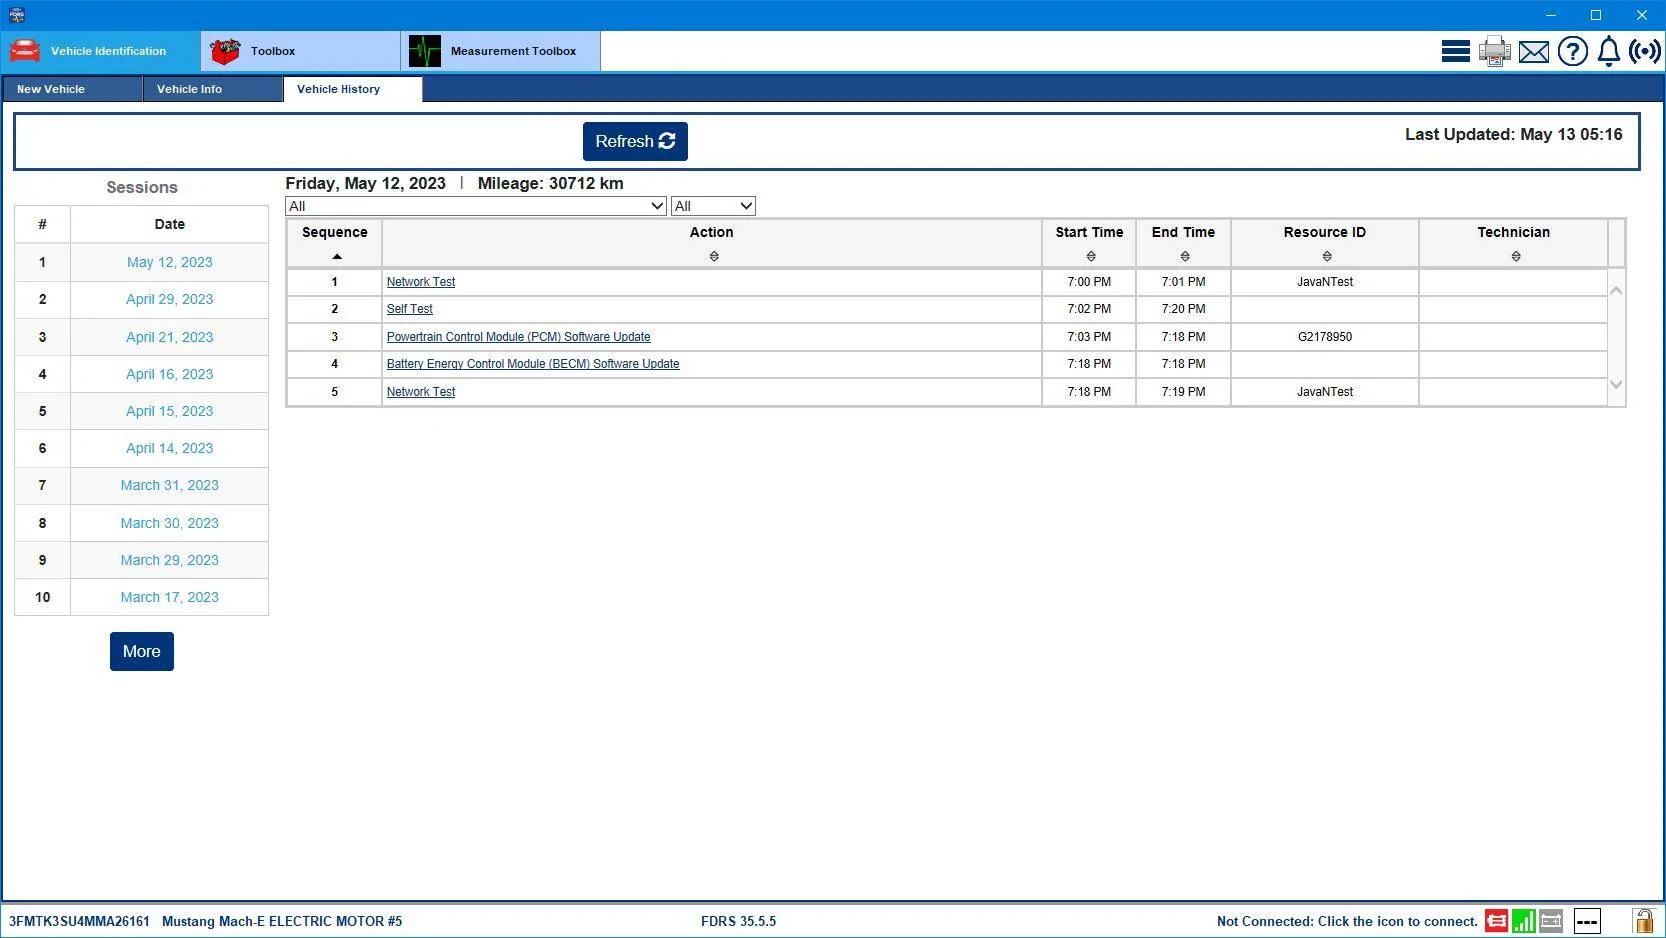1666x938 pixels.
Task: Open the wide All action filter dropdown
Action: point(476,206)
